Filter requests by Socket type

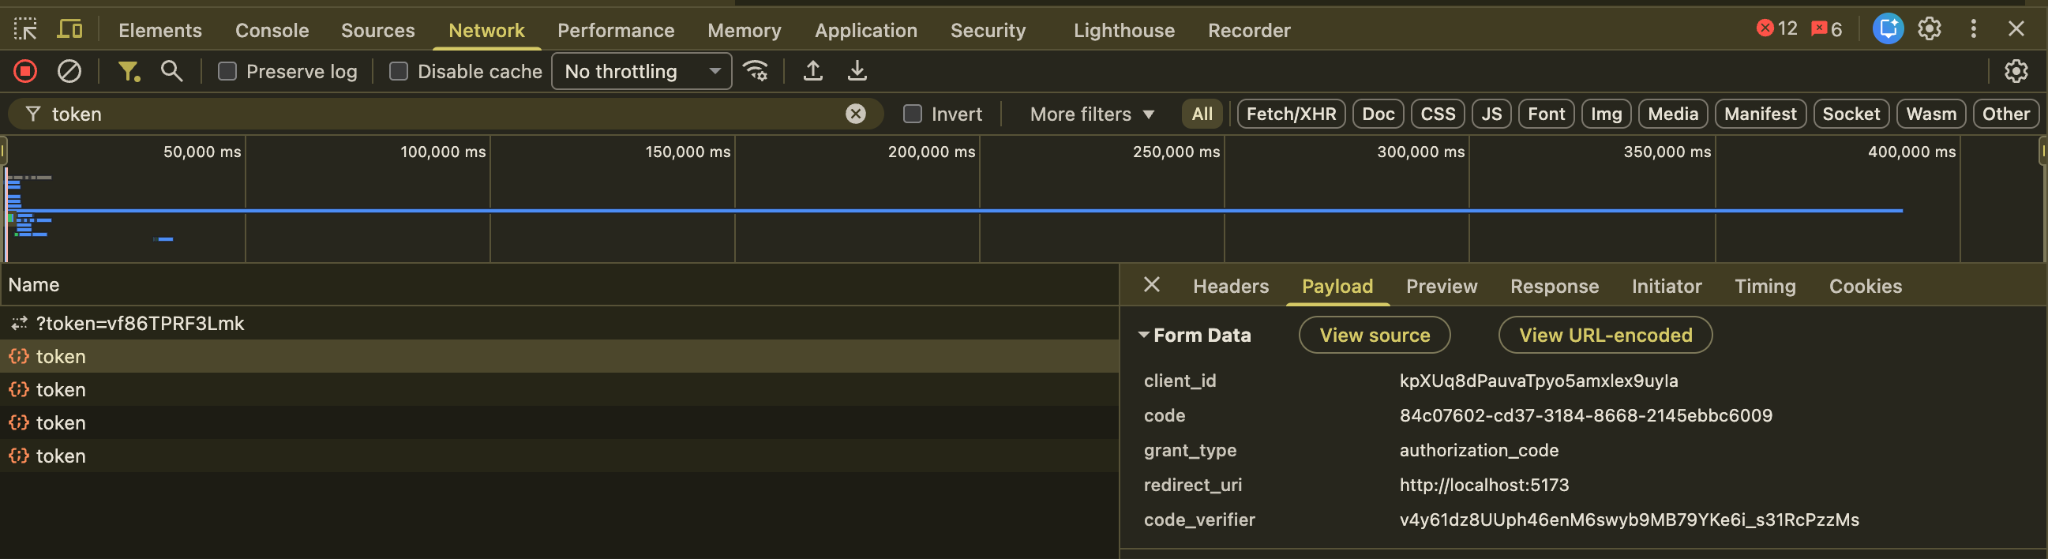[x=1851, y=114]
